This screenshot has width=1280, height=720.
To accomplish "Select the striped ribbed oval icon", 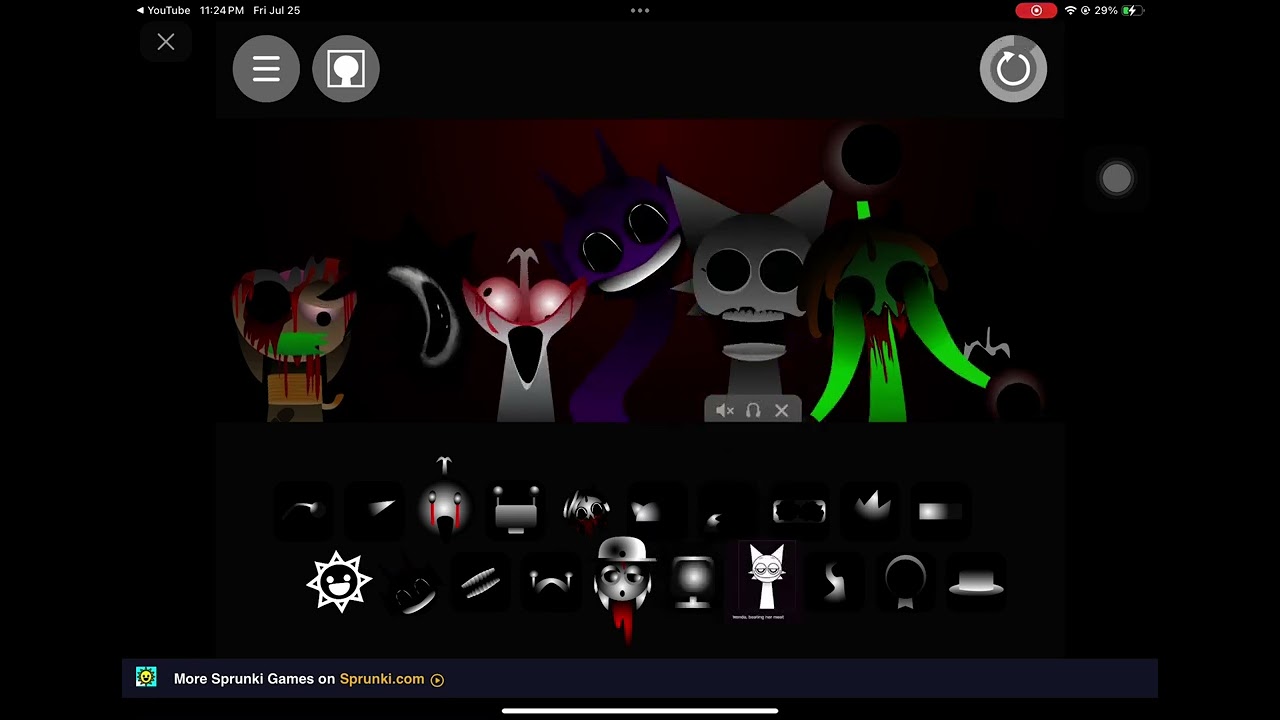I will coord(480,582).
